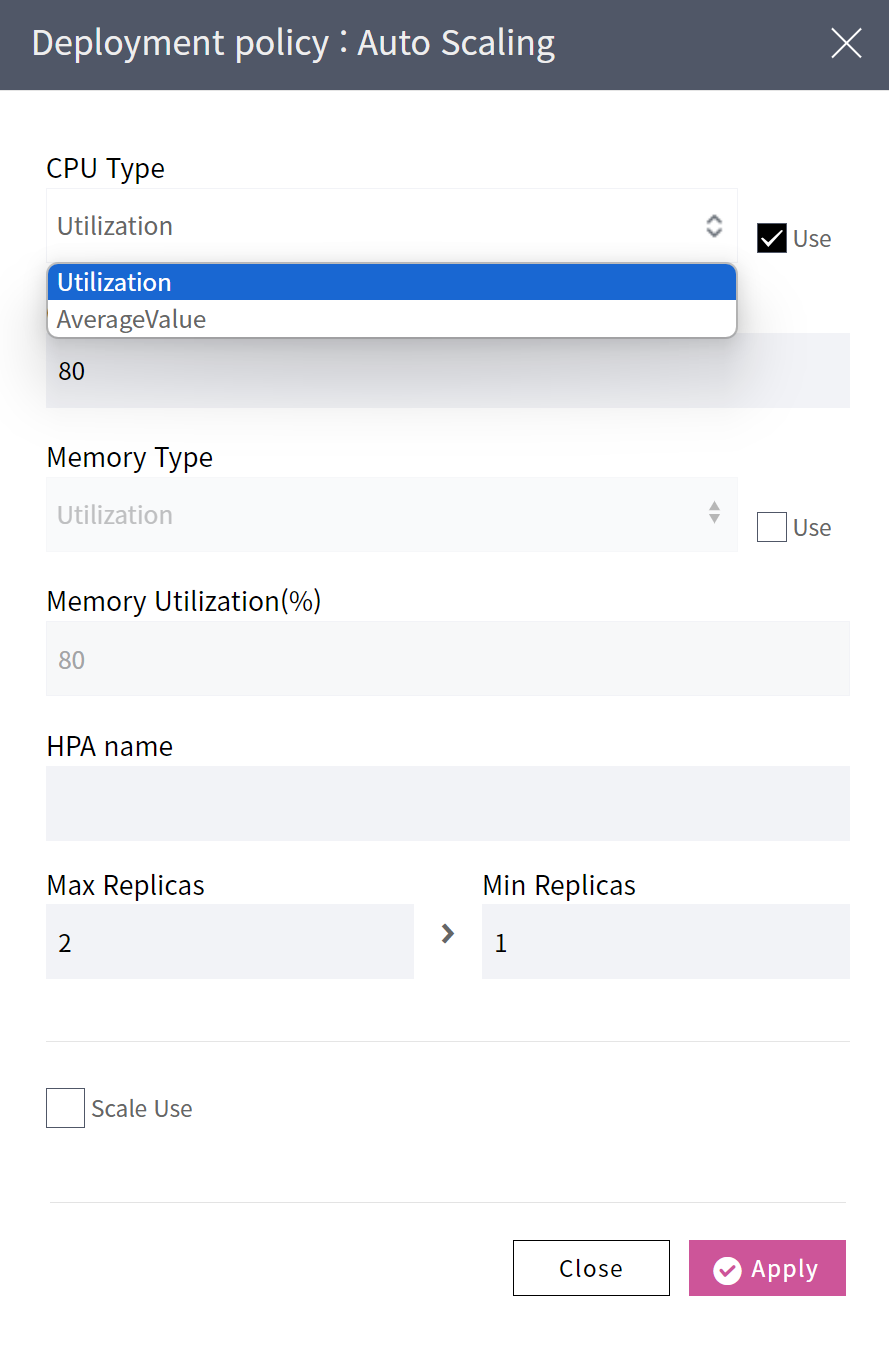Choose AverageValue from the CPU Type list
The width and height of the screenshot is (889, 1345).
pyautogui.click(x=390, y=320)
